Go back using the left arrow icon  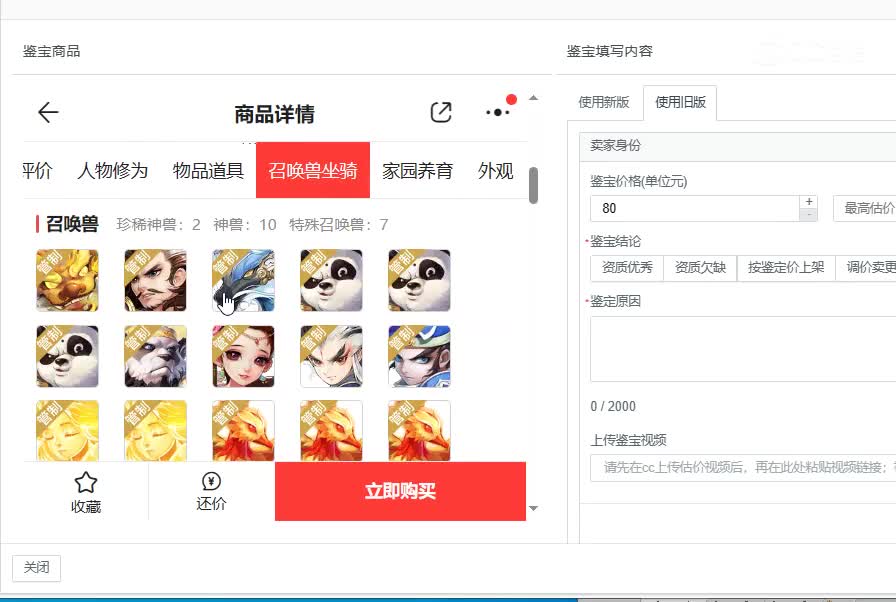tap(48, 113)
